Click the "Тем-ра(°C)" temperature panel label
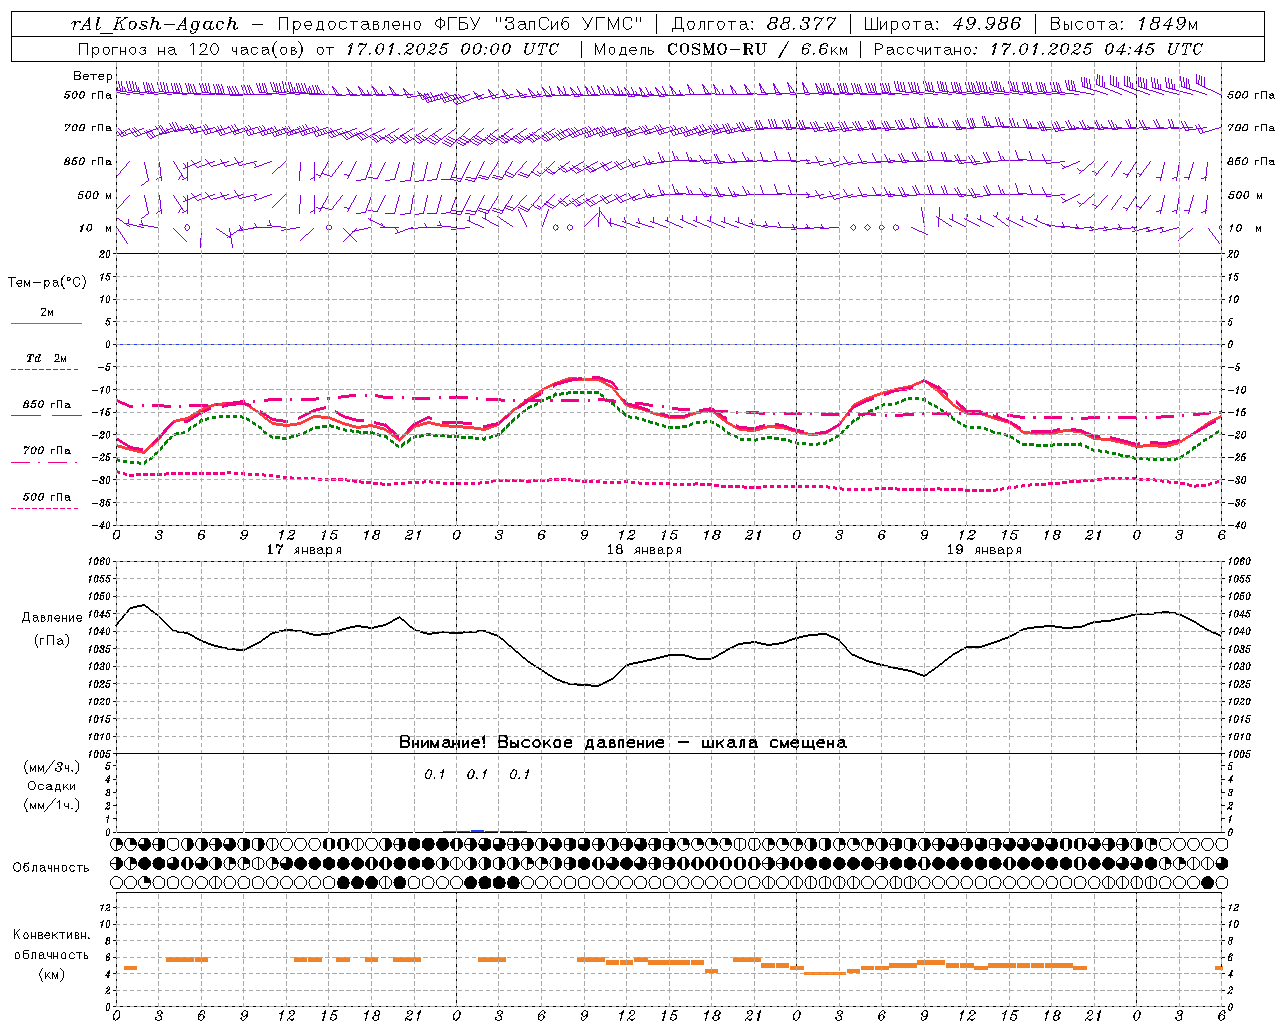Image resolution: width=1280 pixels, height=1024 pixels. tap(47, 283)
